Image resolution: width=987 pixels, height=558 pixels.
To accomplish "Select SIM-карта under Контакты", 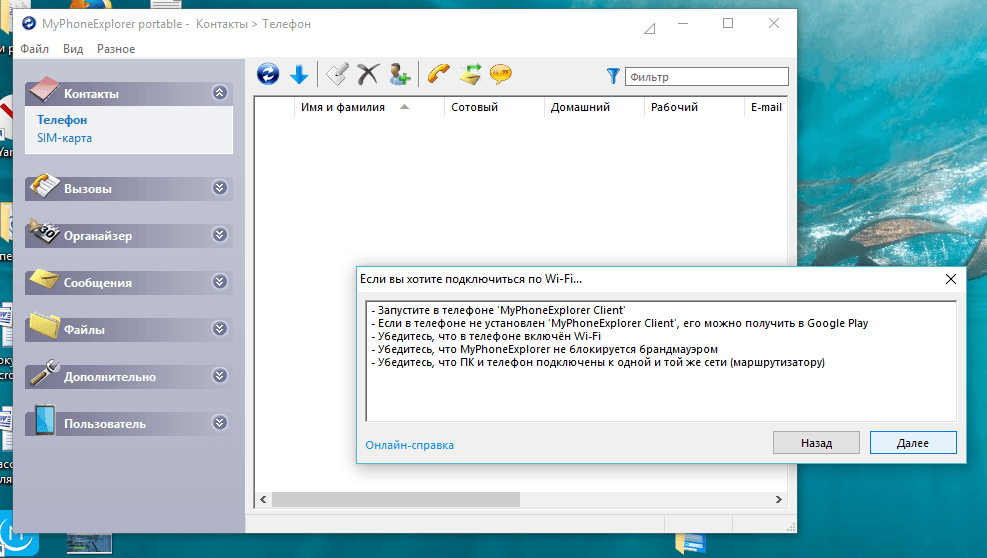I will [x=64, y=138].
